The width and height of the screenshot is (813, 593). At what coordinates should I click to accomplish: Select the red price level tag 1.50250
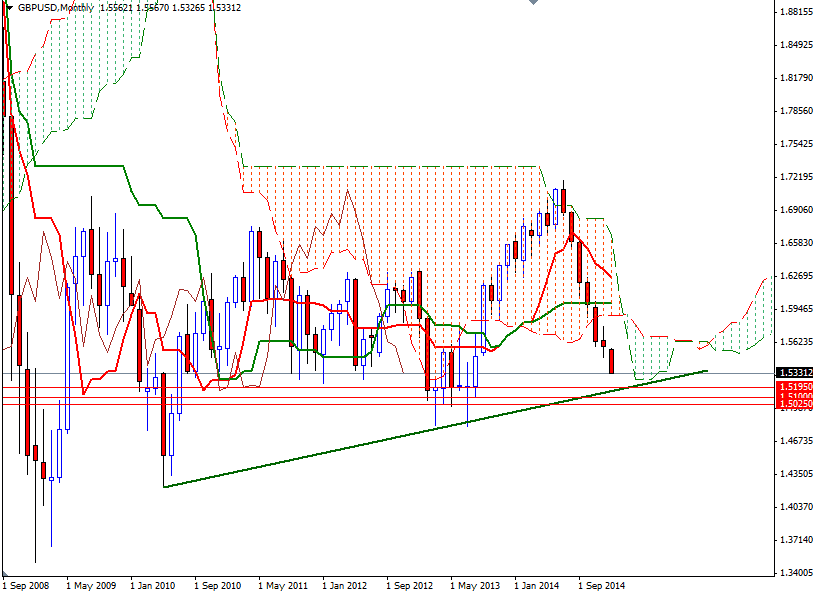point(794,406)
